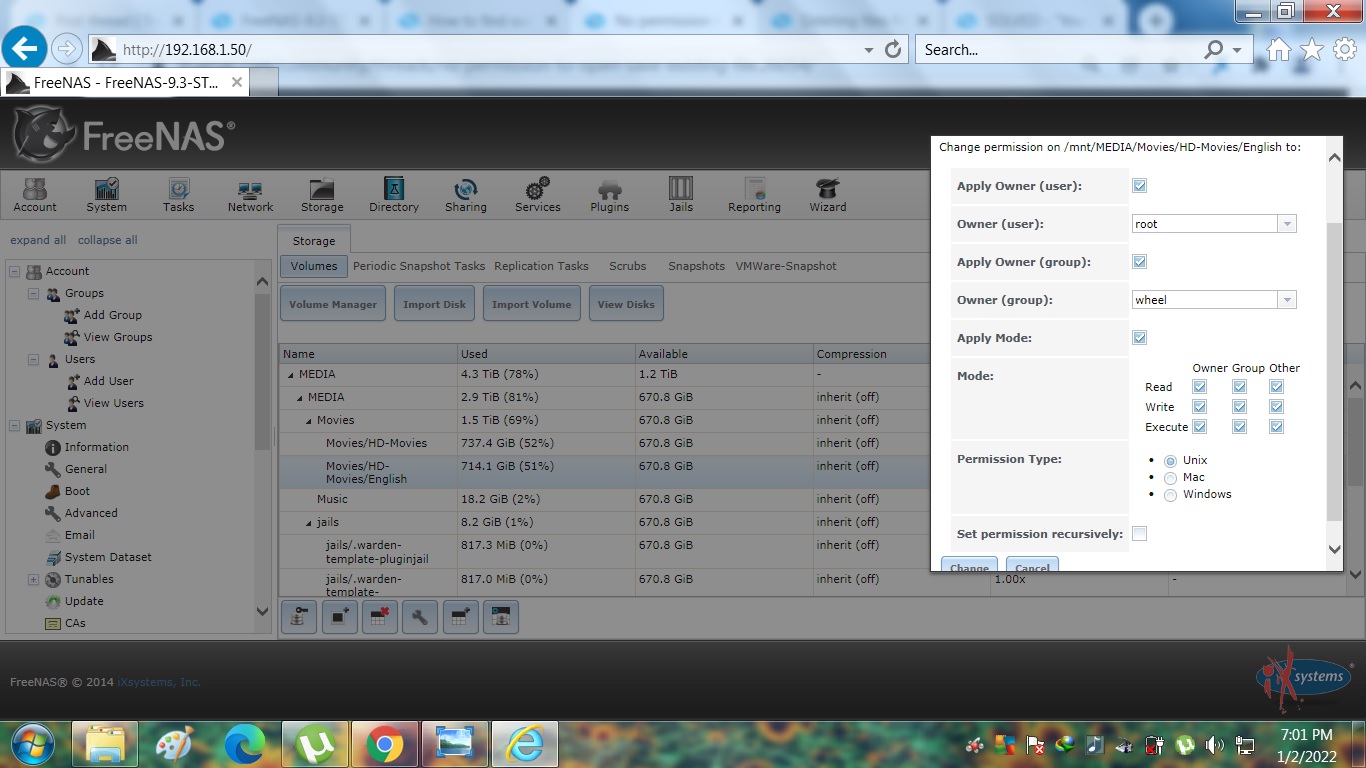The height and width of the screenshot is (768, 1366).
Task: Launch the Wizard toolbar icon
Action: point(827,195)
